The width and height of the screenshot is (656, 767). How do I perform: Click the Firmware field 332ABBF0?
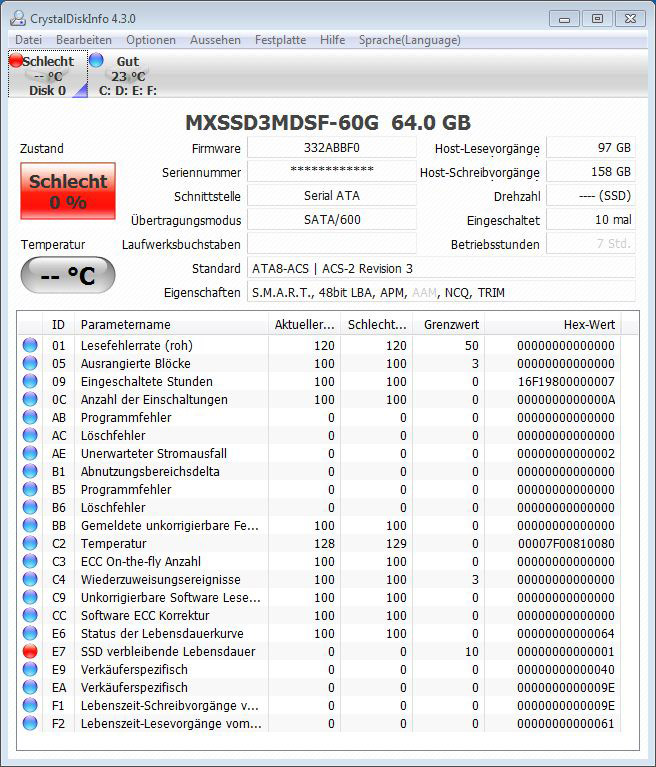point(332,148)
